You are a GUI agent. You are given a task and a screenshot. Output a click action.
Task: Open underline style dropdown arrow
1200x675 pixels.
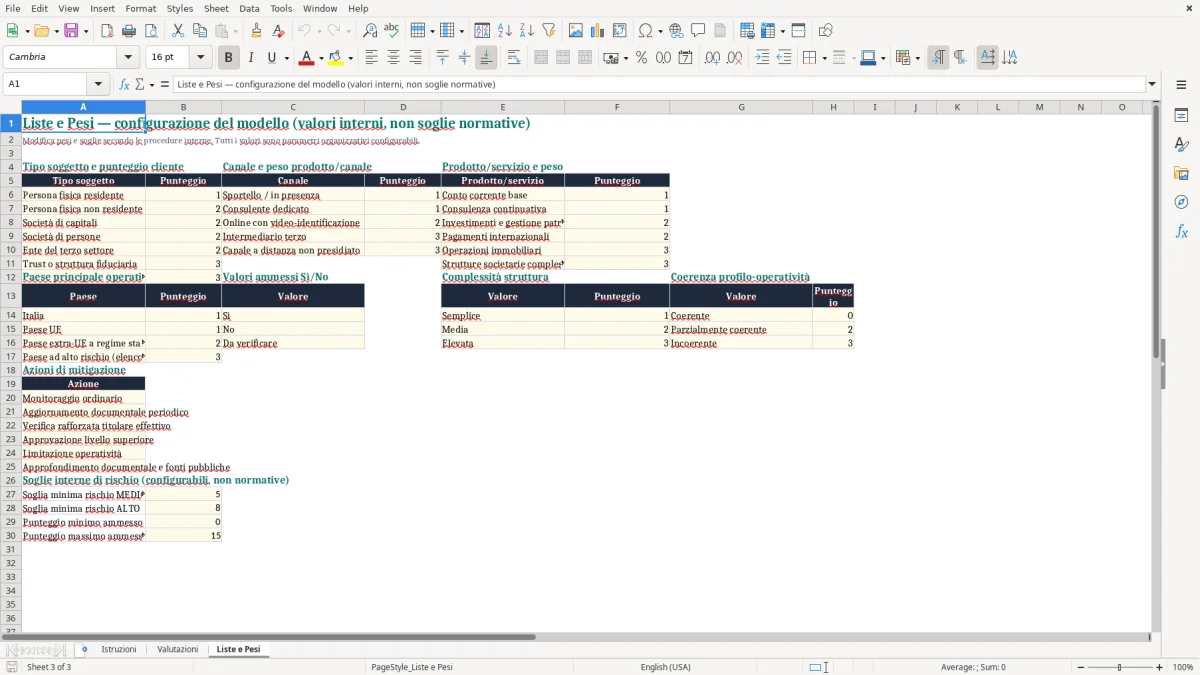pyautogui.click(x=286, y=58)
